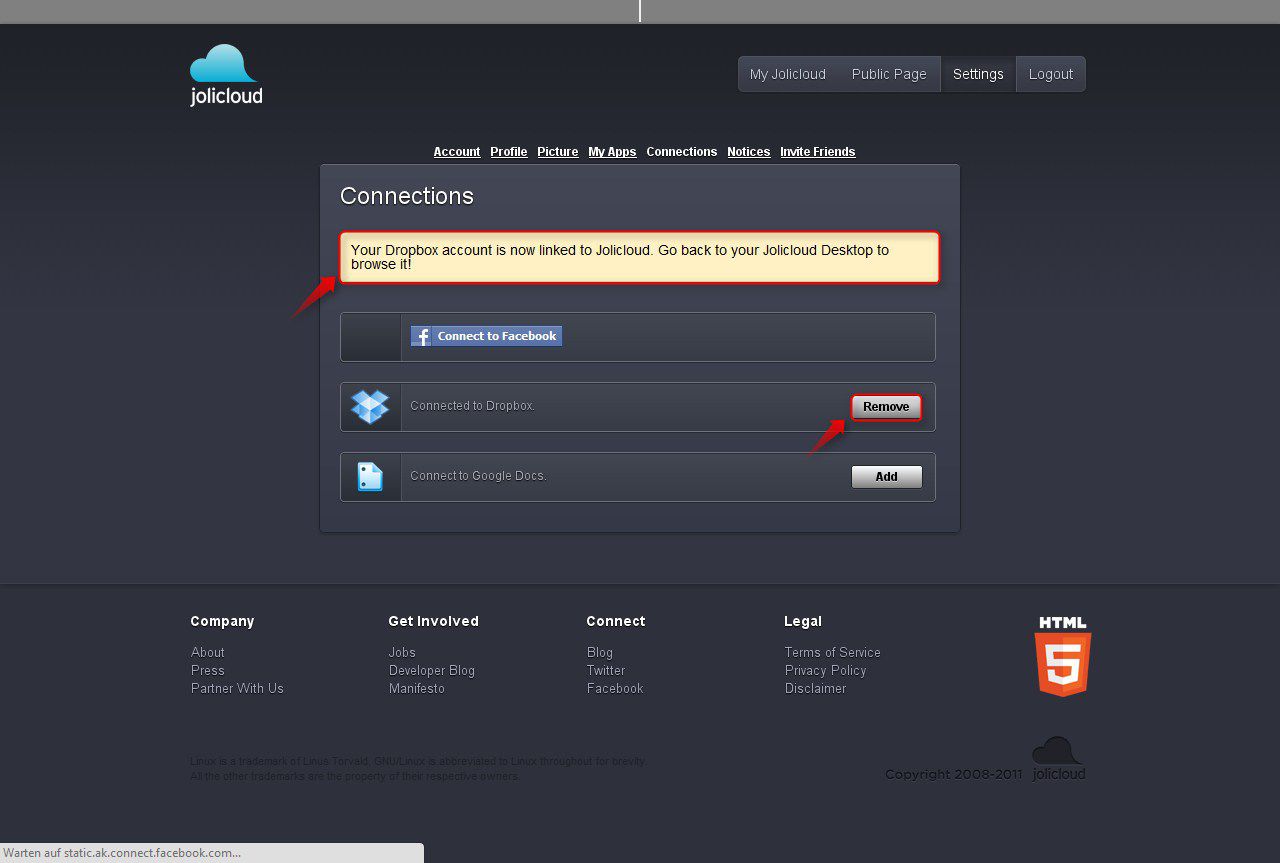The image size is (1280, 863).
Task: Add a Google Docs connection
Action: [x=886, y=477]
